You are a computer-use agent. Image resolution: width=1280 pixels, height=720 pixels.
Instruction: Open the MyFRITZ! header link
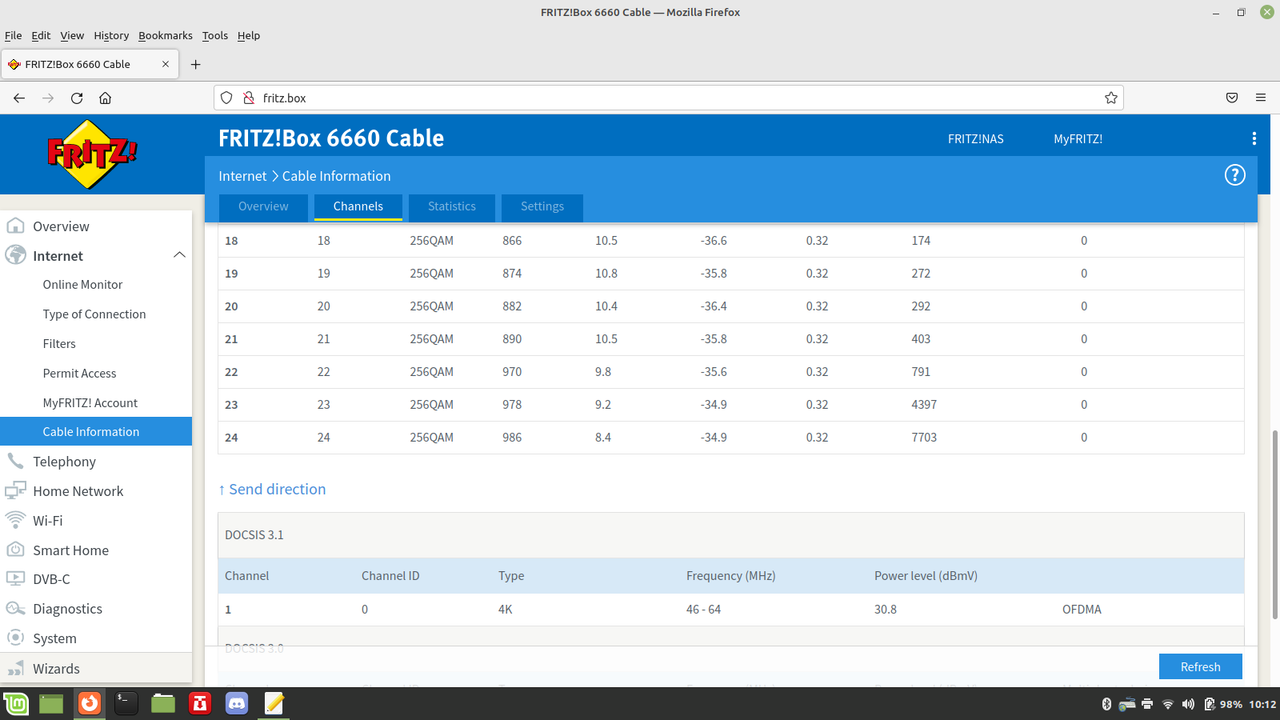(1078, 139)
